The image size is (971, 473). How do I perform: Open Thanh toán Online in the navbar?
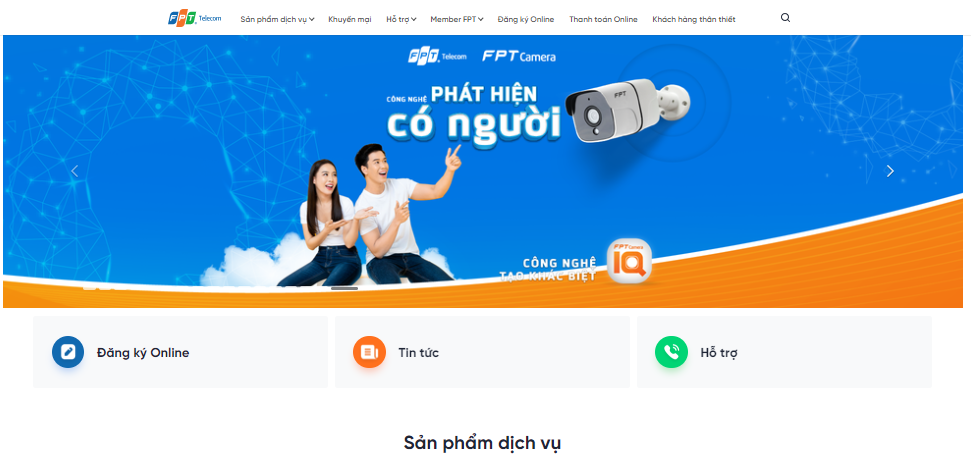pos(603,19)
